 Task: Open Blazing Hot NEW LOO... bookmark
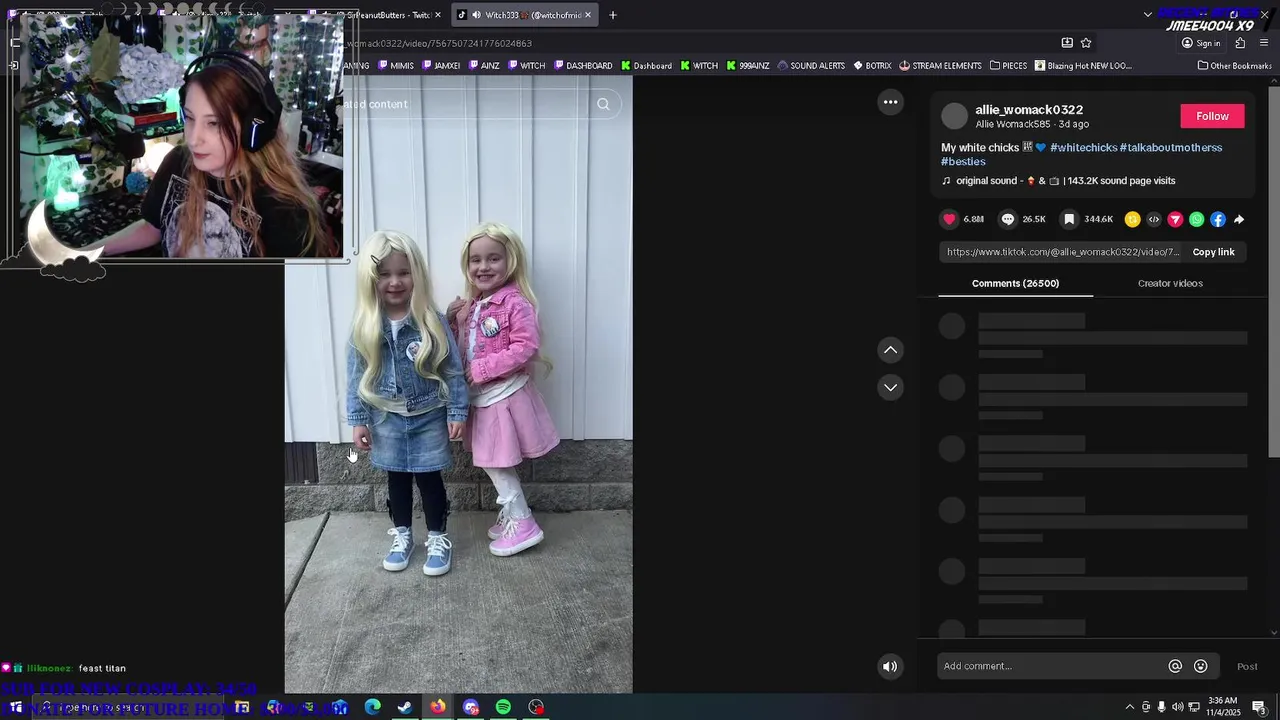[x=1083, y=66]
